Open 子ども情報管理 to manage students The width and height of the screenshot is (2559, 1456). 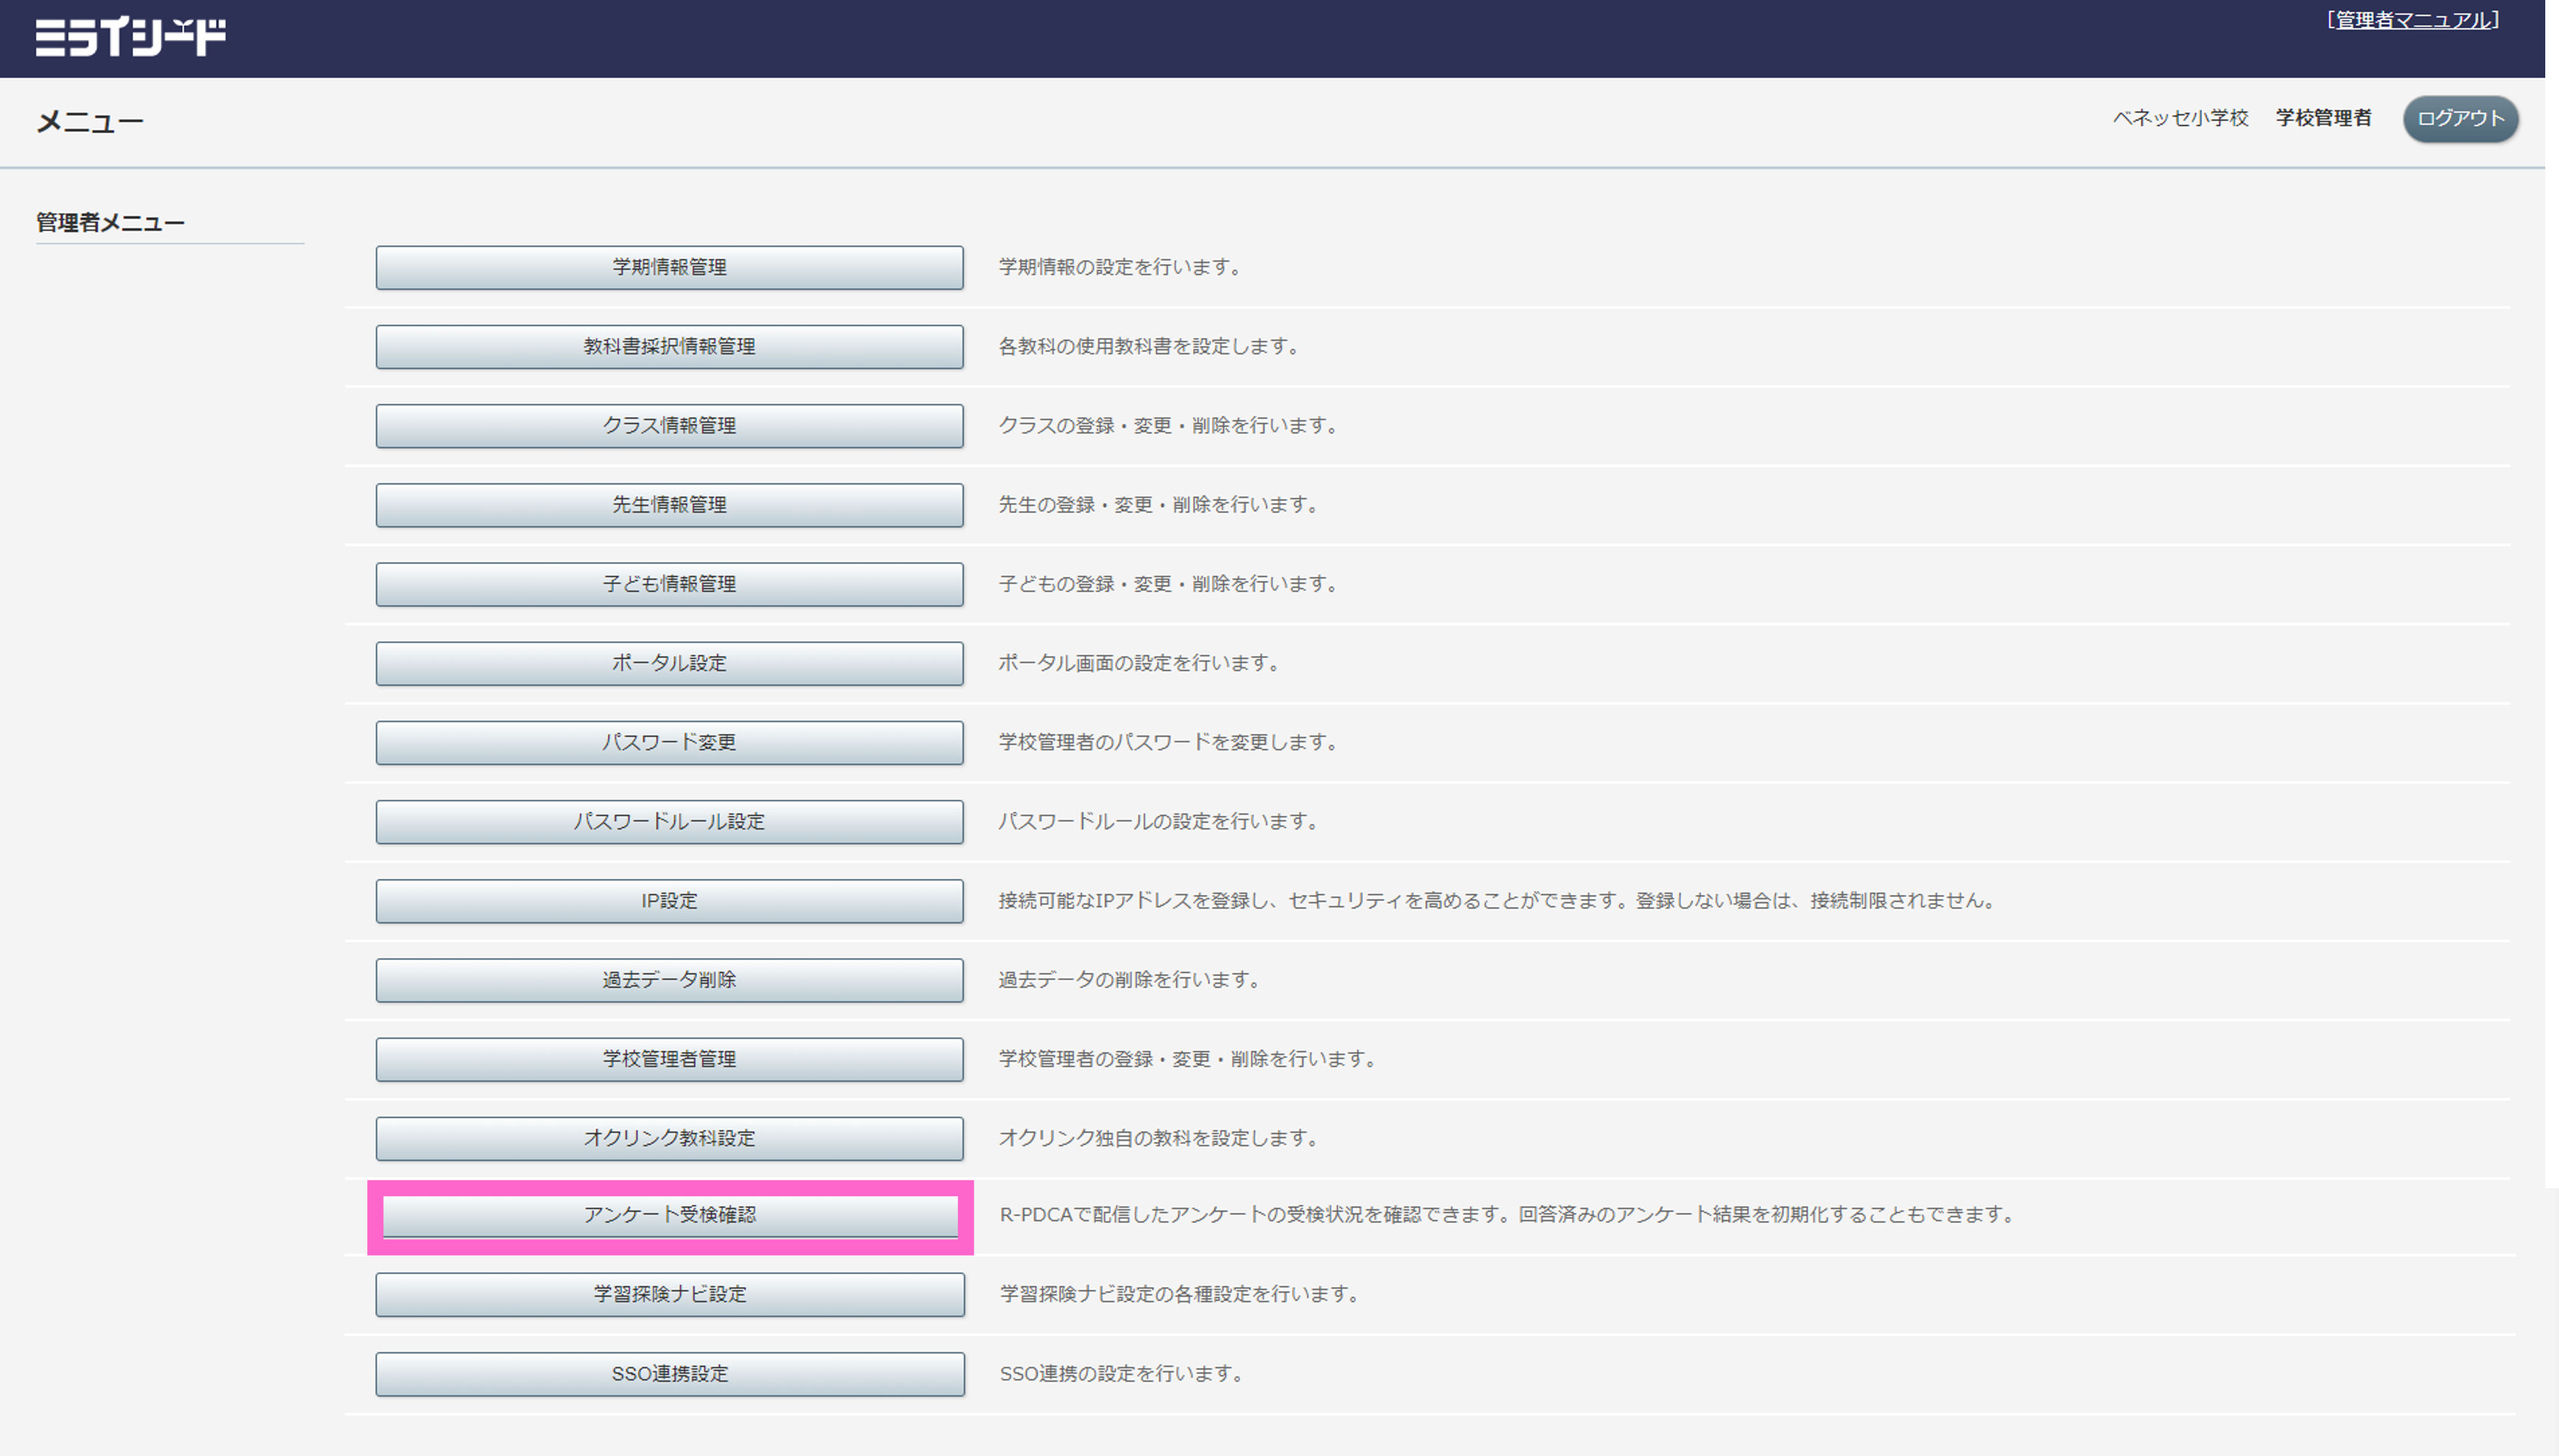coord(668,584)
